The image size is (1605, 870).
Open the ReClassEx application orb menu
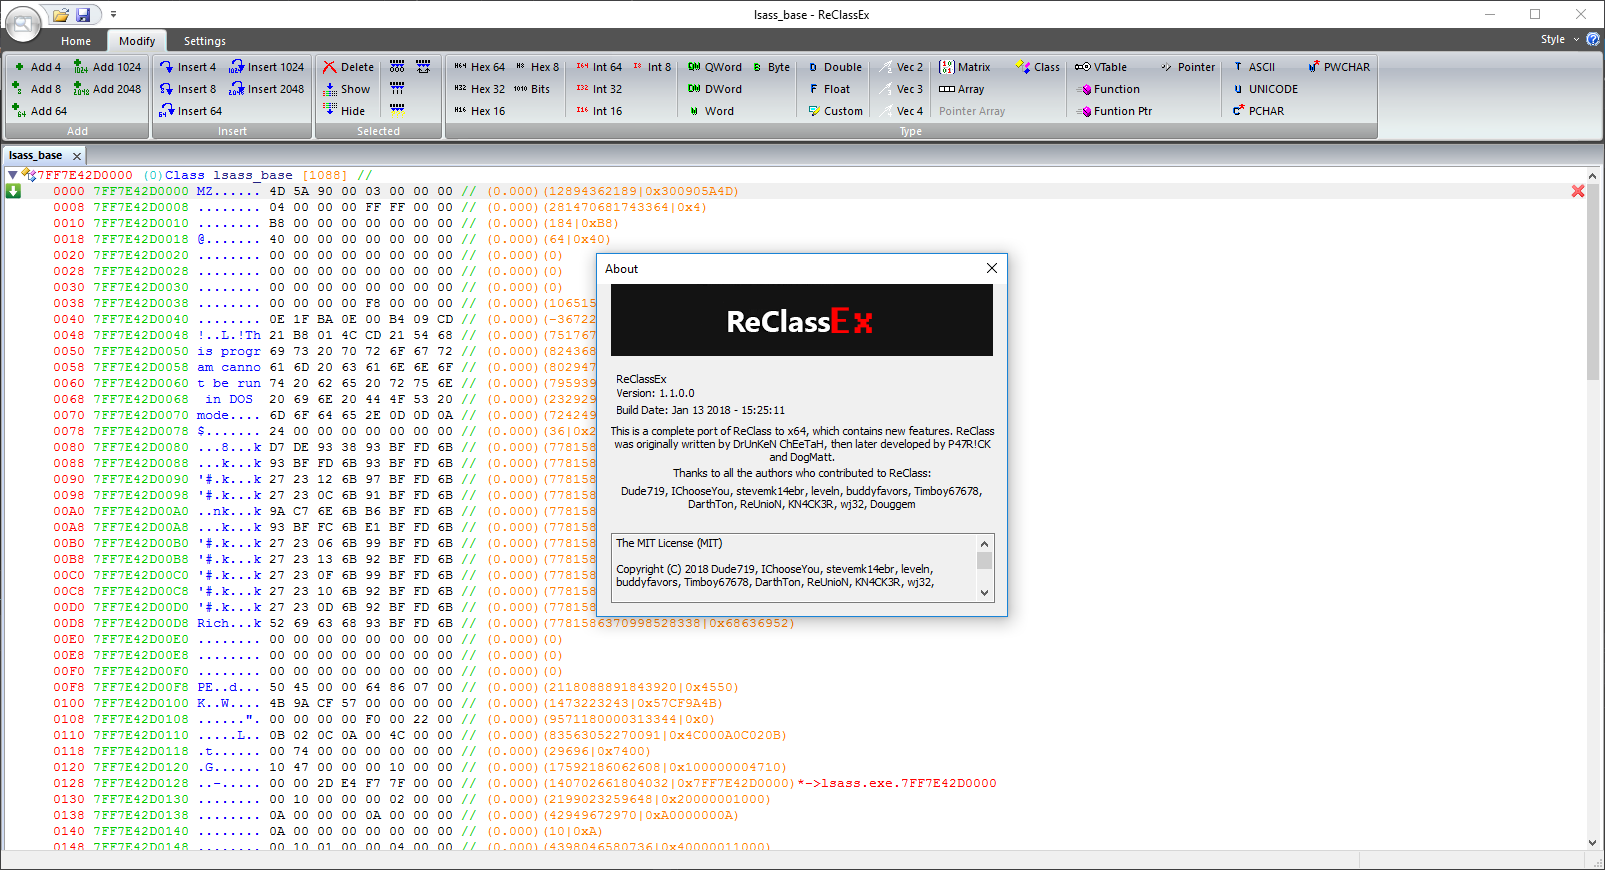[24, 22]
